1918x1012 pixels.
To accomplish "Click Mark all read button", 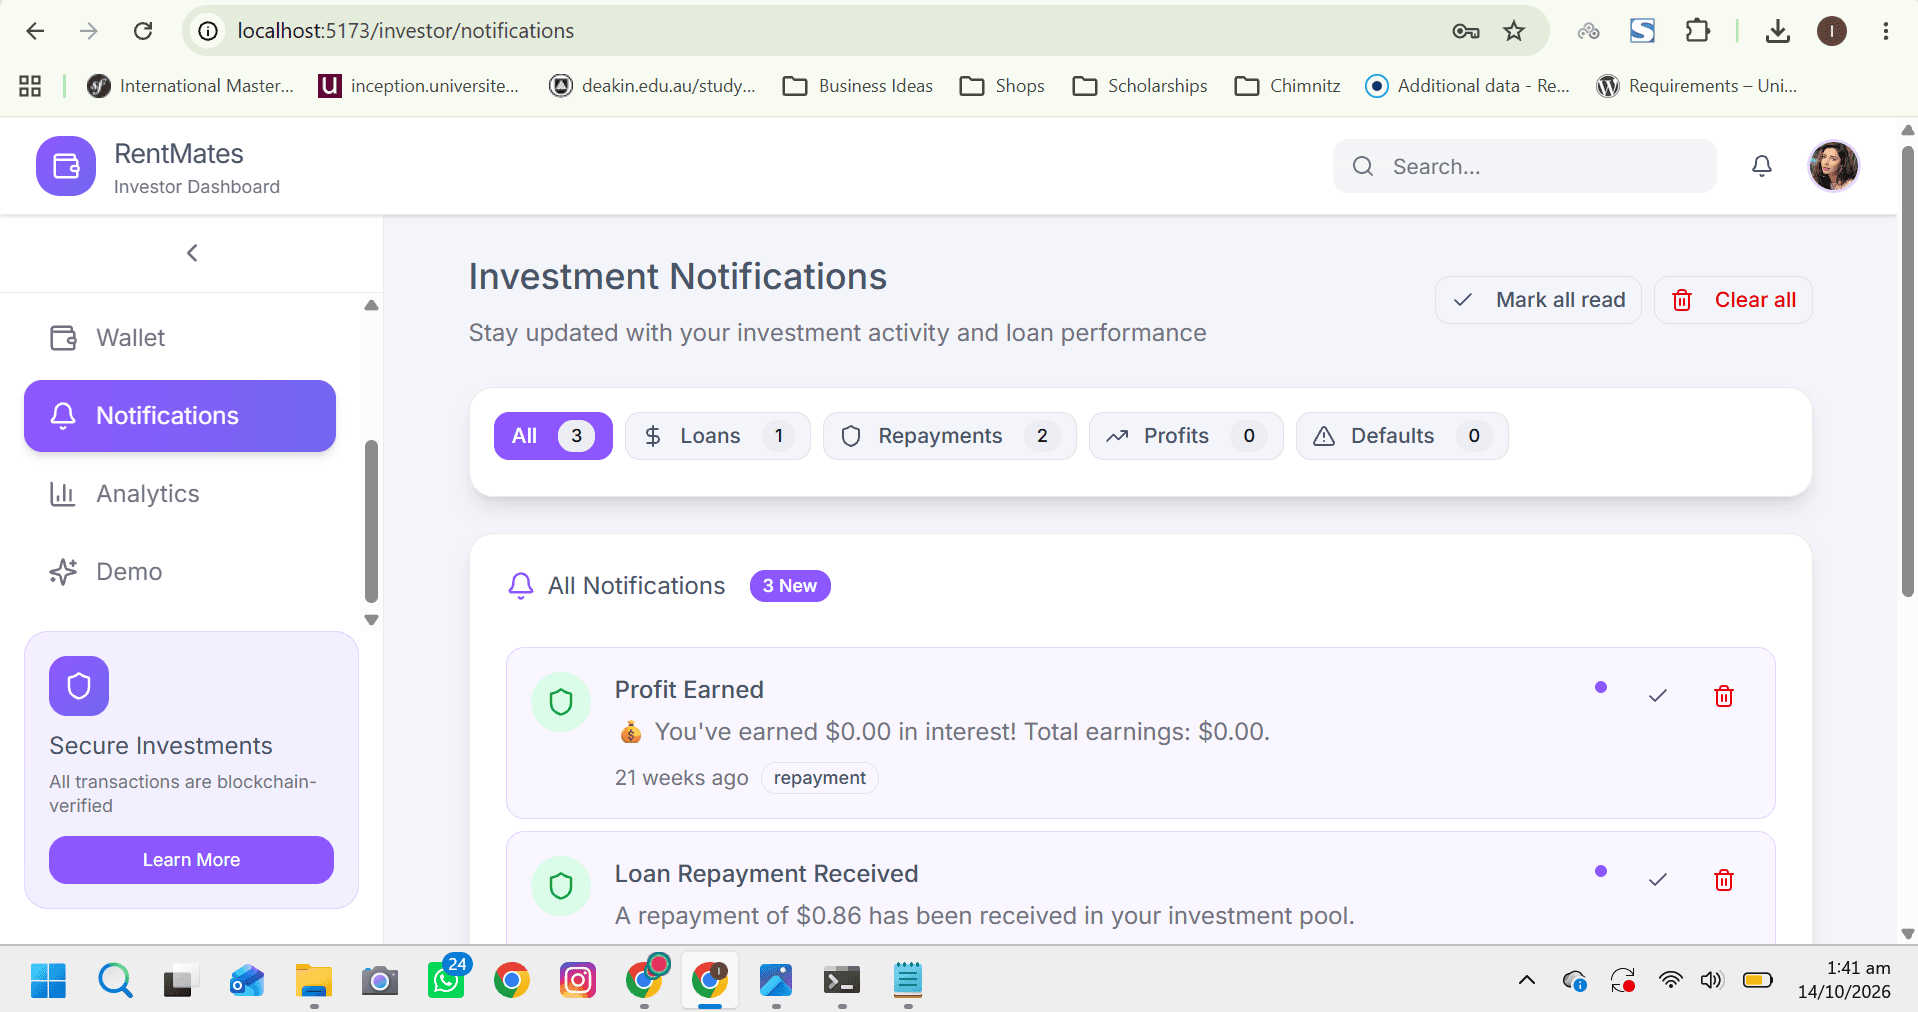I will pos(1538,300).
